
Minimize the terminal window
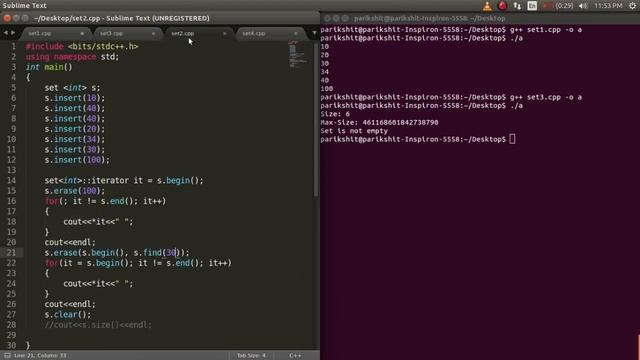click(336, 18)
